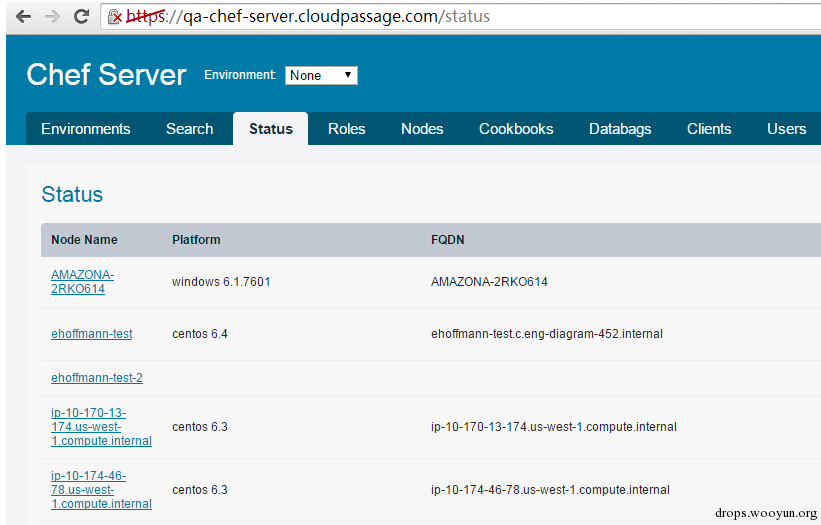Click the Chef Server title
The image size is (821, 525).
pos(106,75)
